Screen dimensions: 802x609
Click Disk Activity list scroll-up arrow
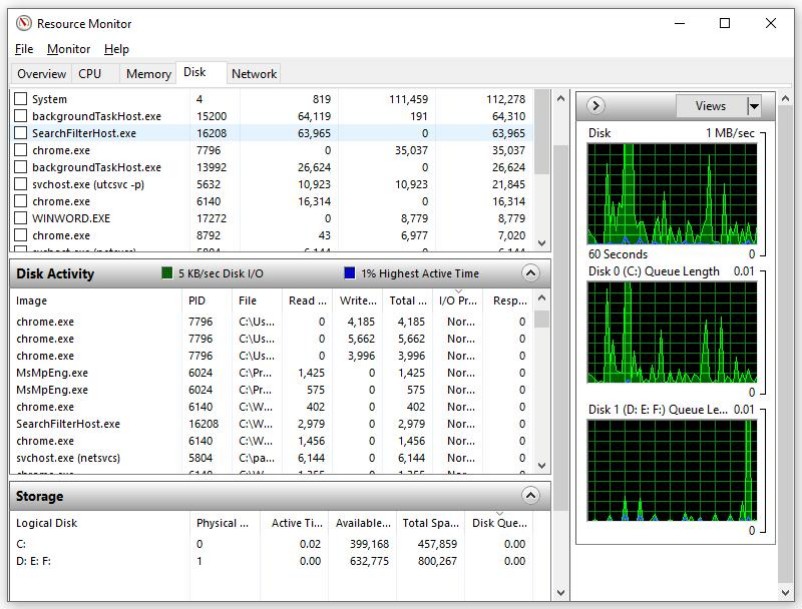click(542, 298)
